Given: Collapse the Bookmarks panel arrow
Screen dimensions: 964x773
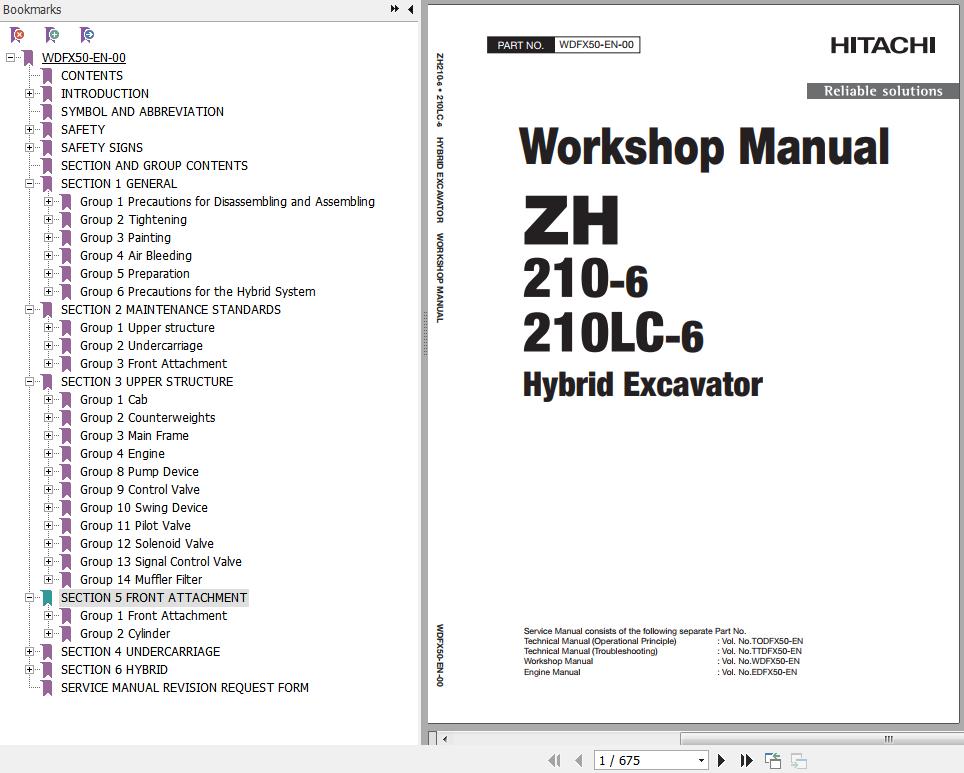Looking at the screenshot, I should (410, 9).
